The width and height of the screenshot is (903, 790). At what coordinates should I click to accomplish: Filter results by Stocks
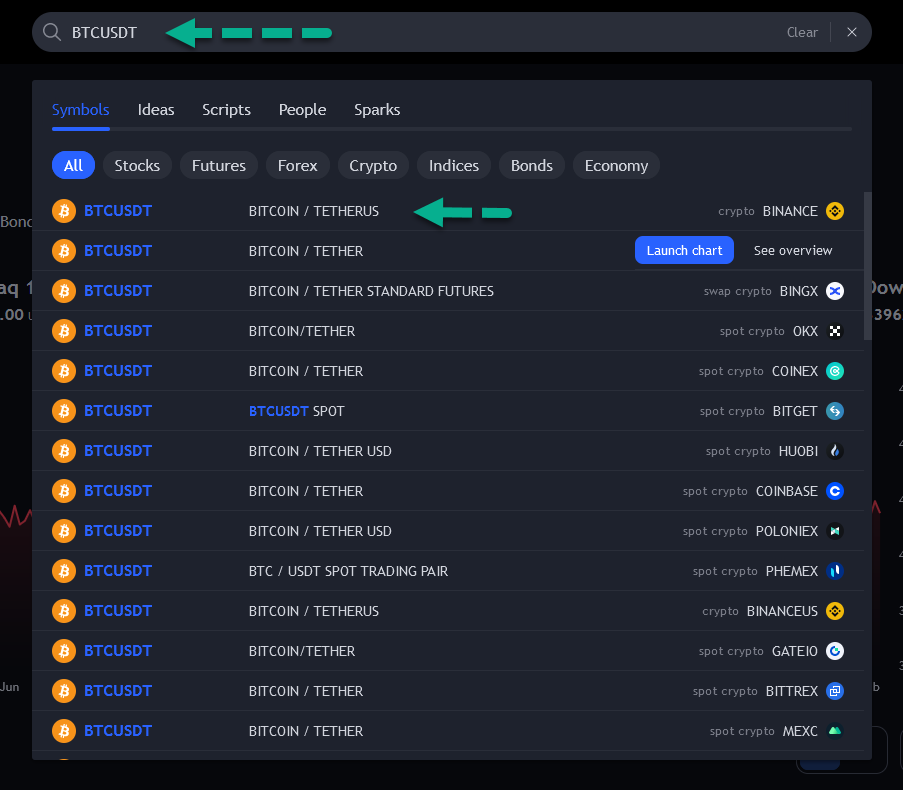(137, 165)
